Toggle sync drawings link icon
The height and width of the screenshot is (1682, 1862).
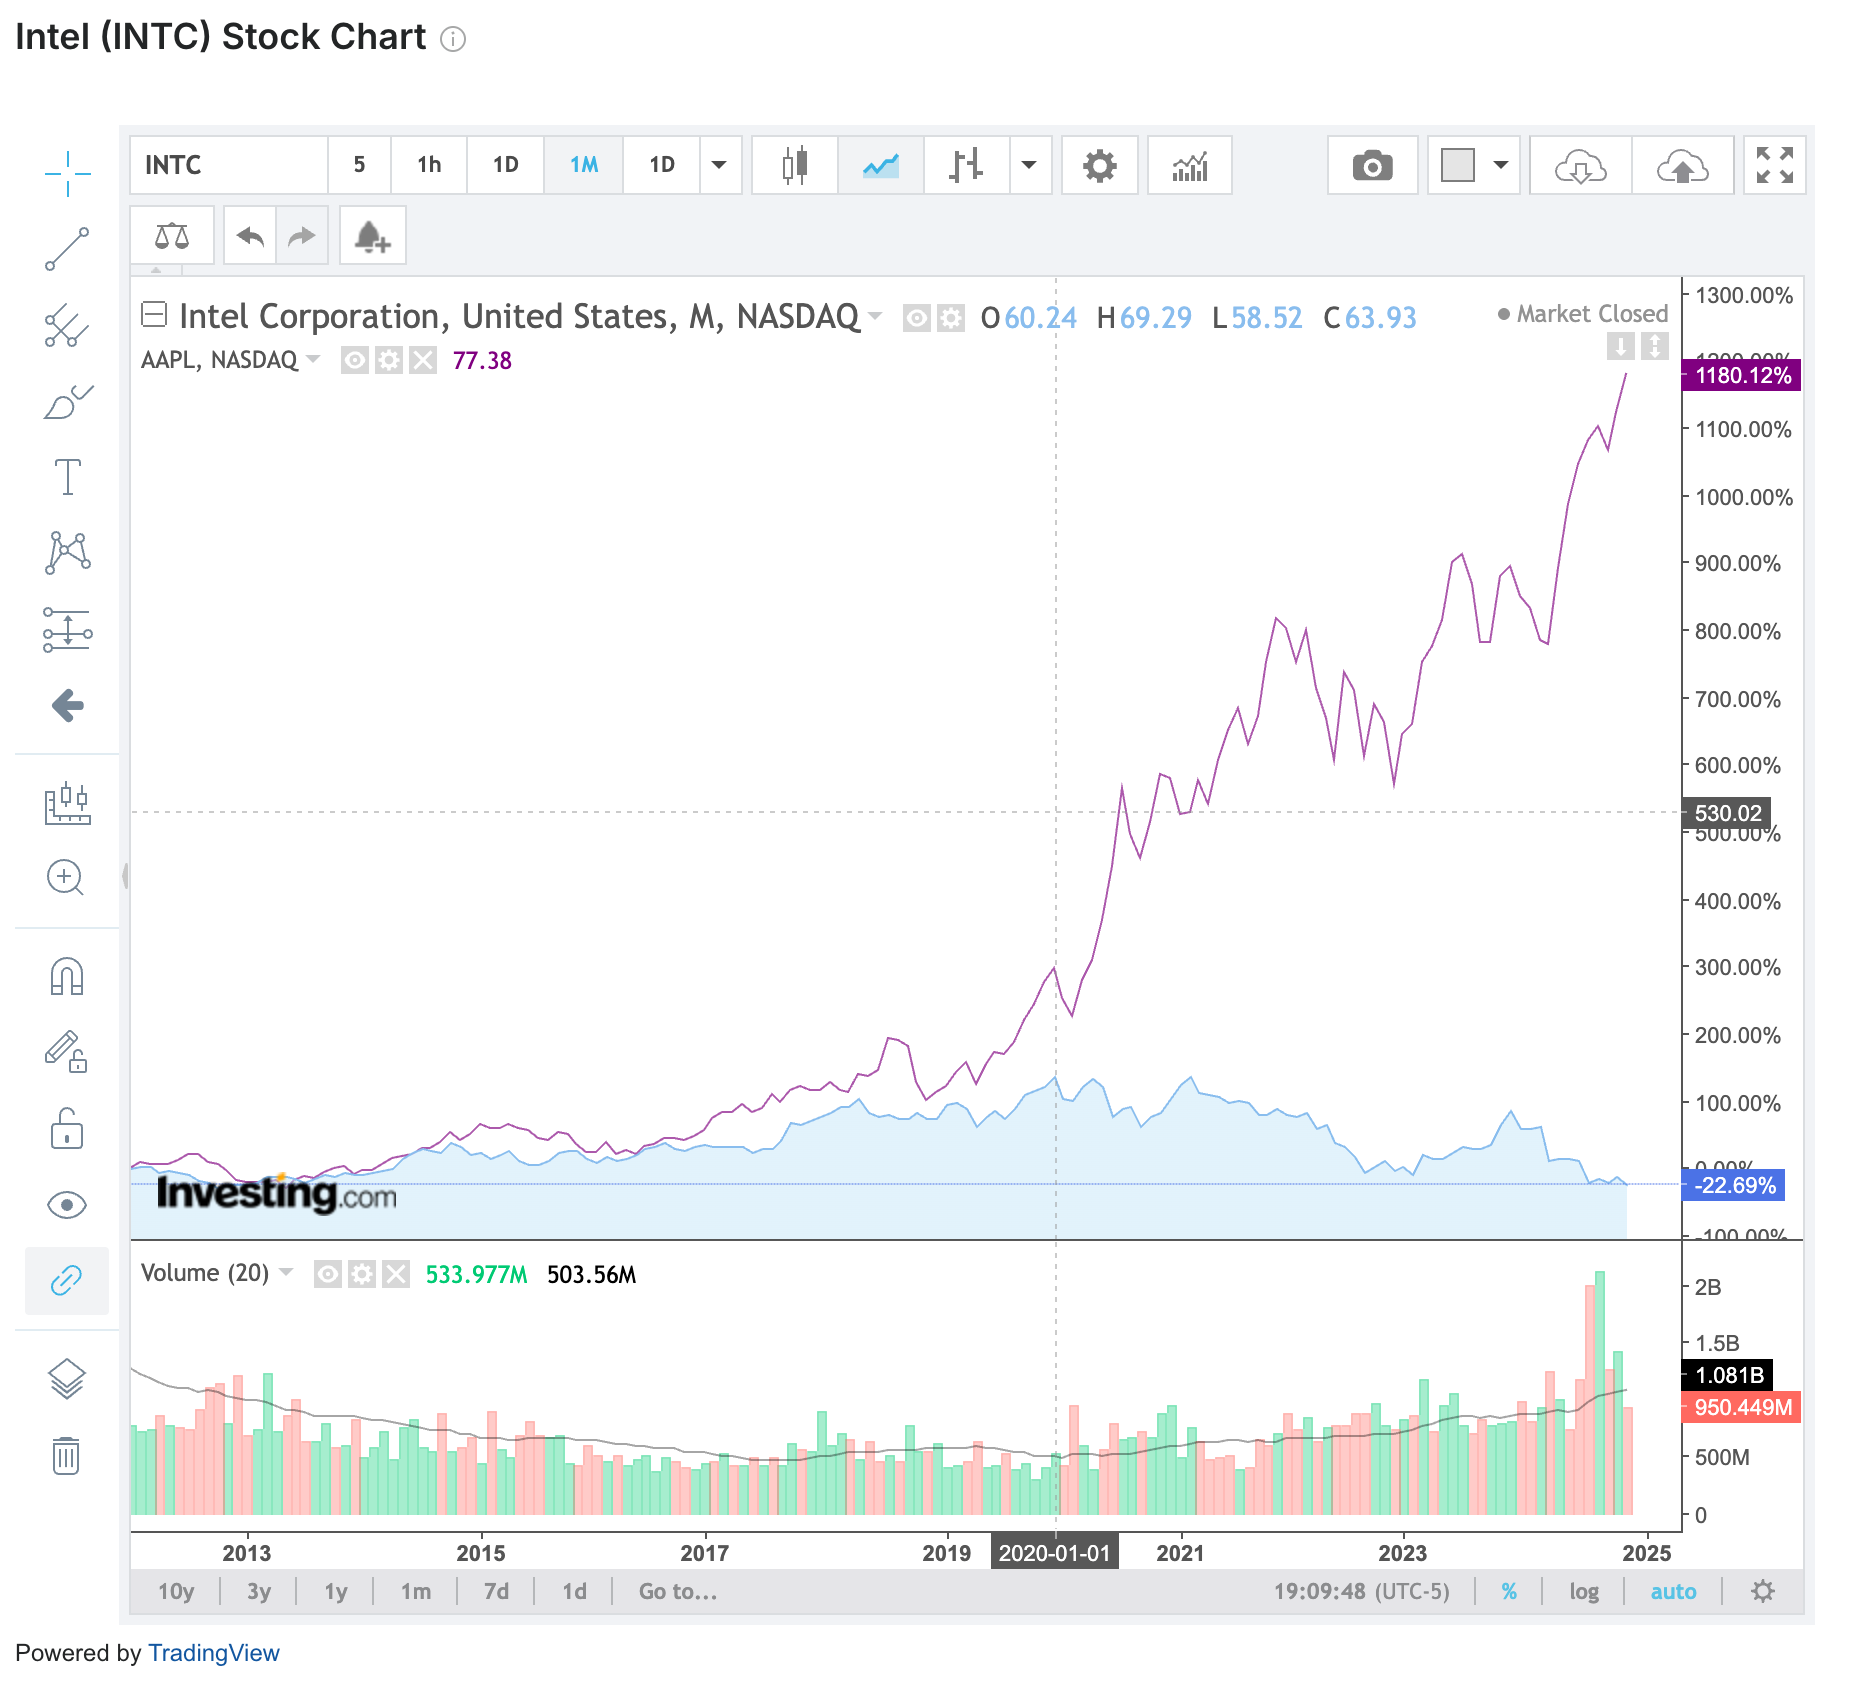[67, 1280]
